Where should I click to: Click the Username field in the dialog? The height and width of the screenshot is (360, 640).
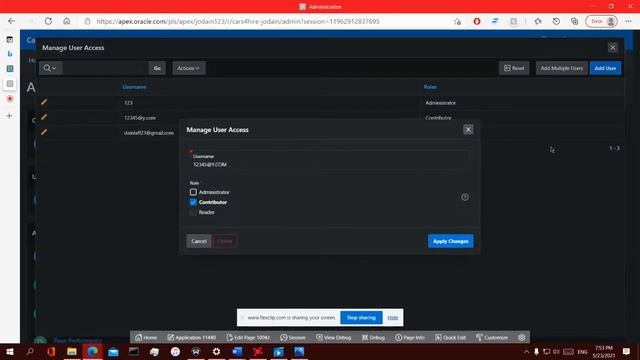click(x=330, y=160)
